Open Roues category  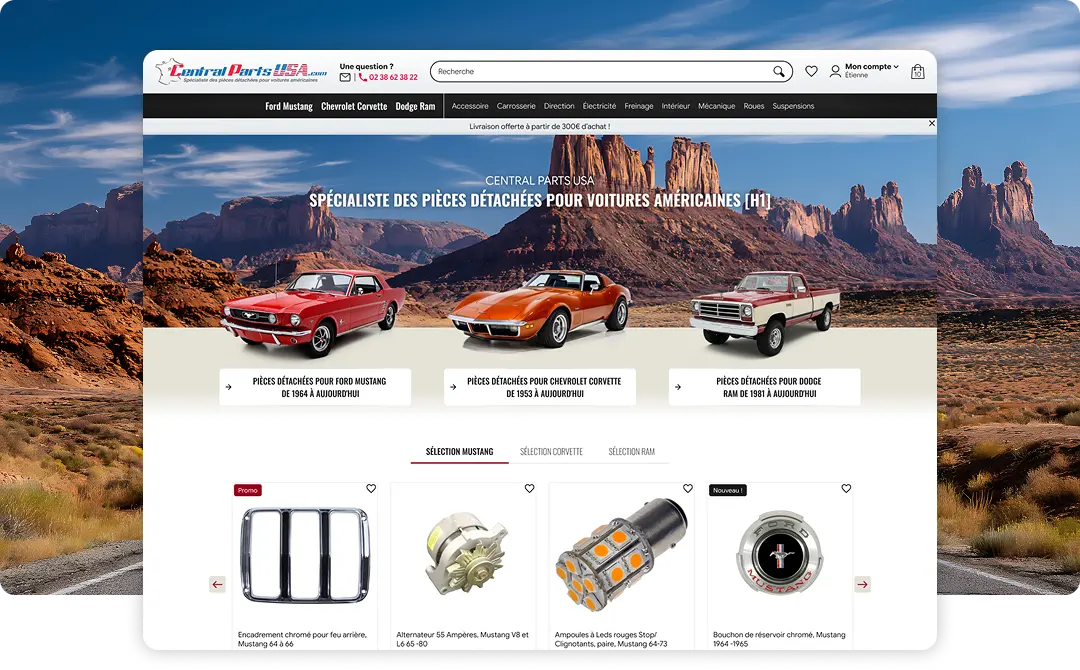pyautogui.click(x=754, y=106)
